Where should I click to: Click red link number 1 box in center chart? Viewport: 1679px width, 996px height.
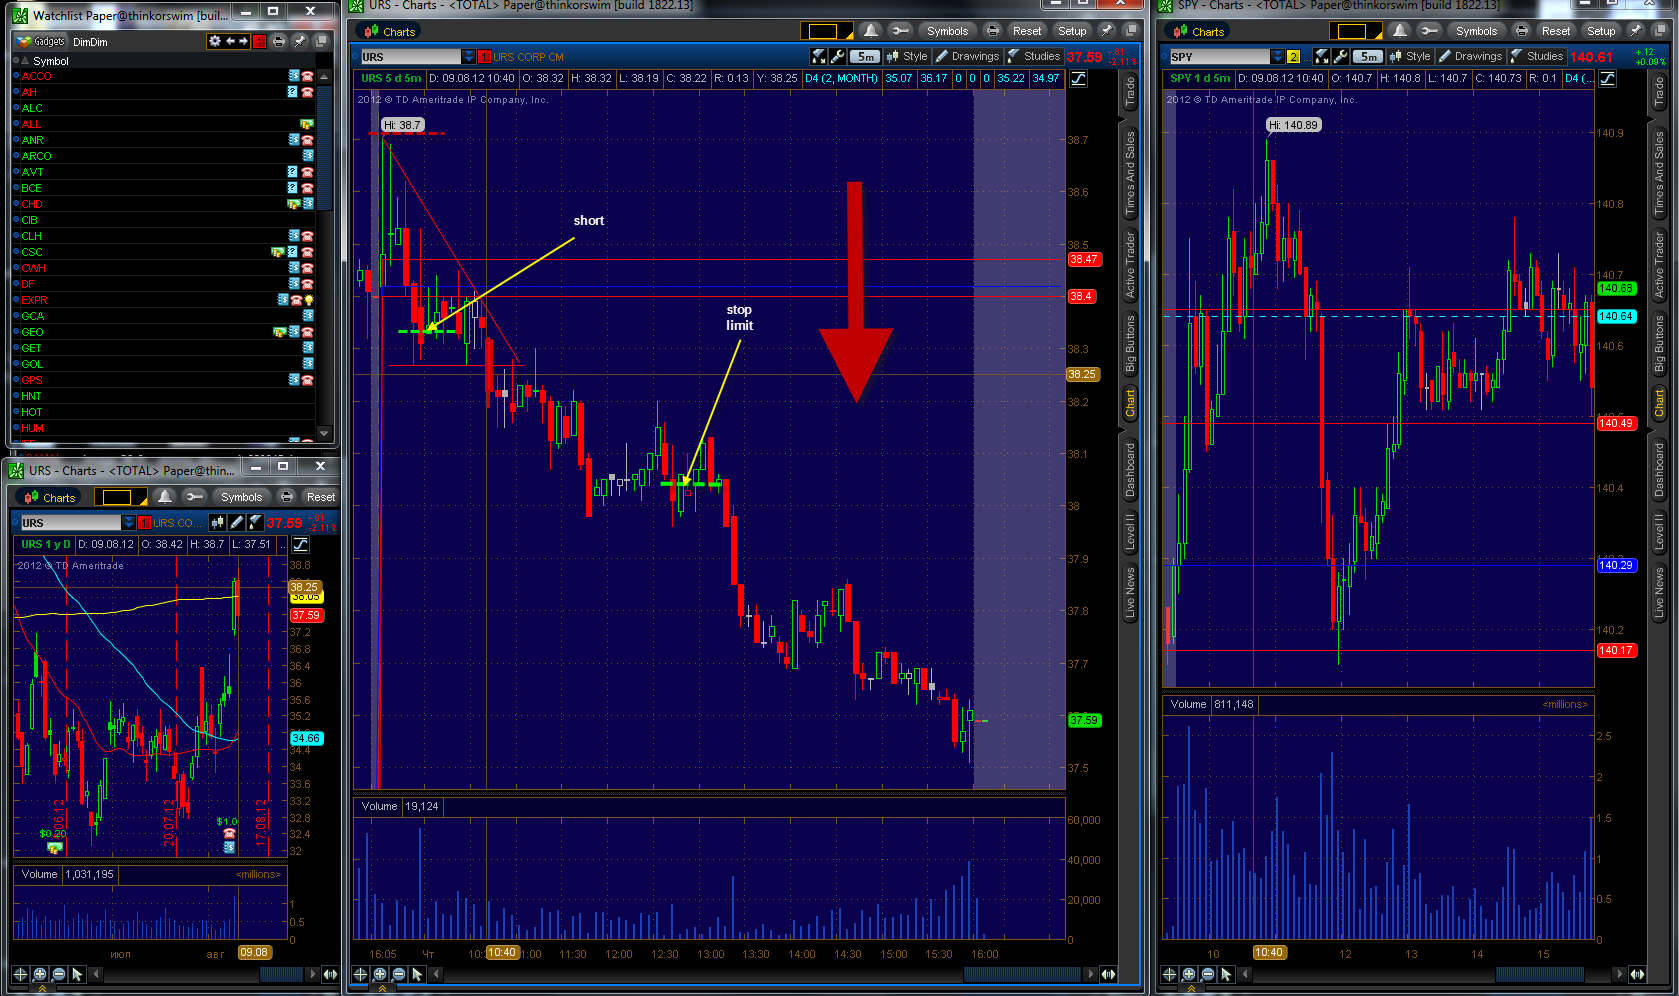point(484,57)
